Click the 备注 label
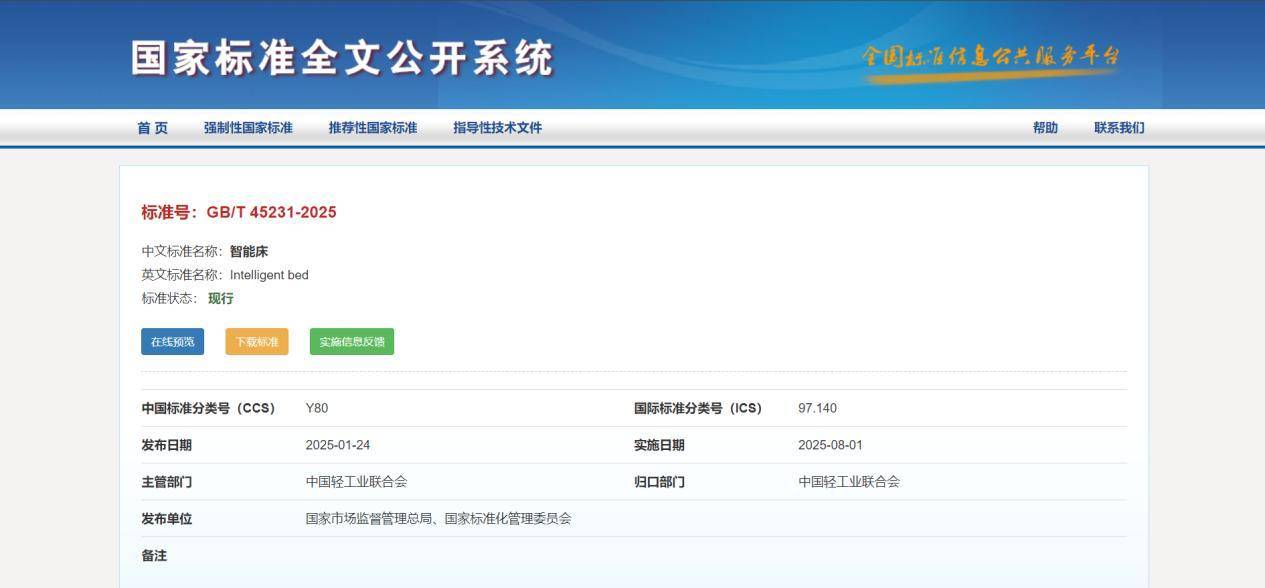The width and height of the screenshot is (1265, 588). (x=154, y=556)
